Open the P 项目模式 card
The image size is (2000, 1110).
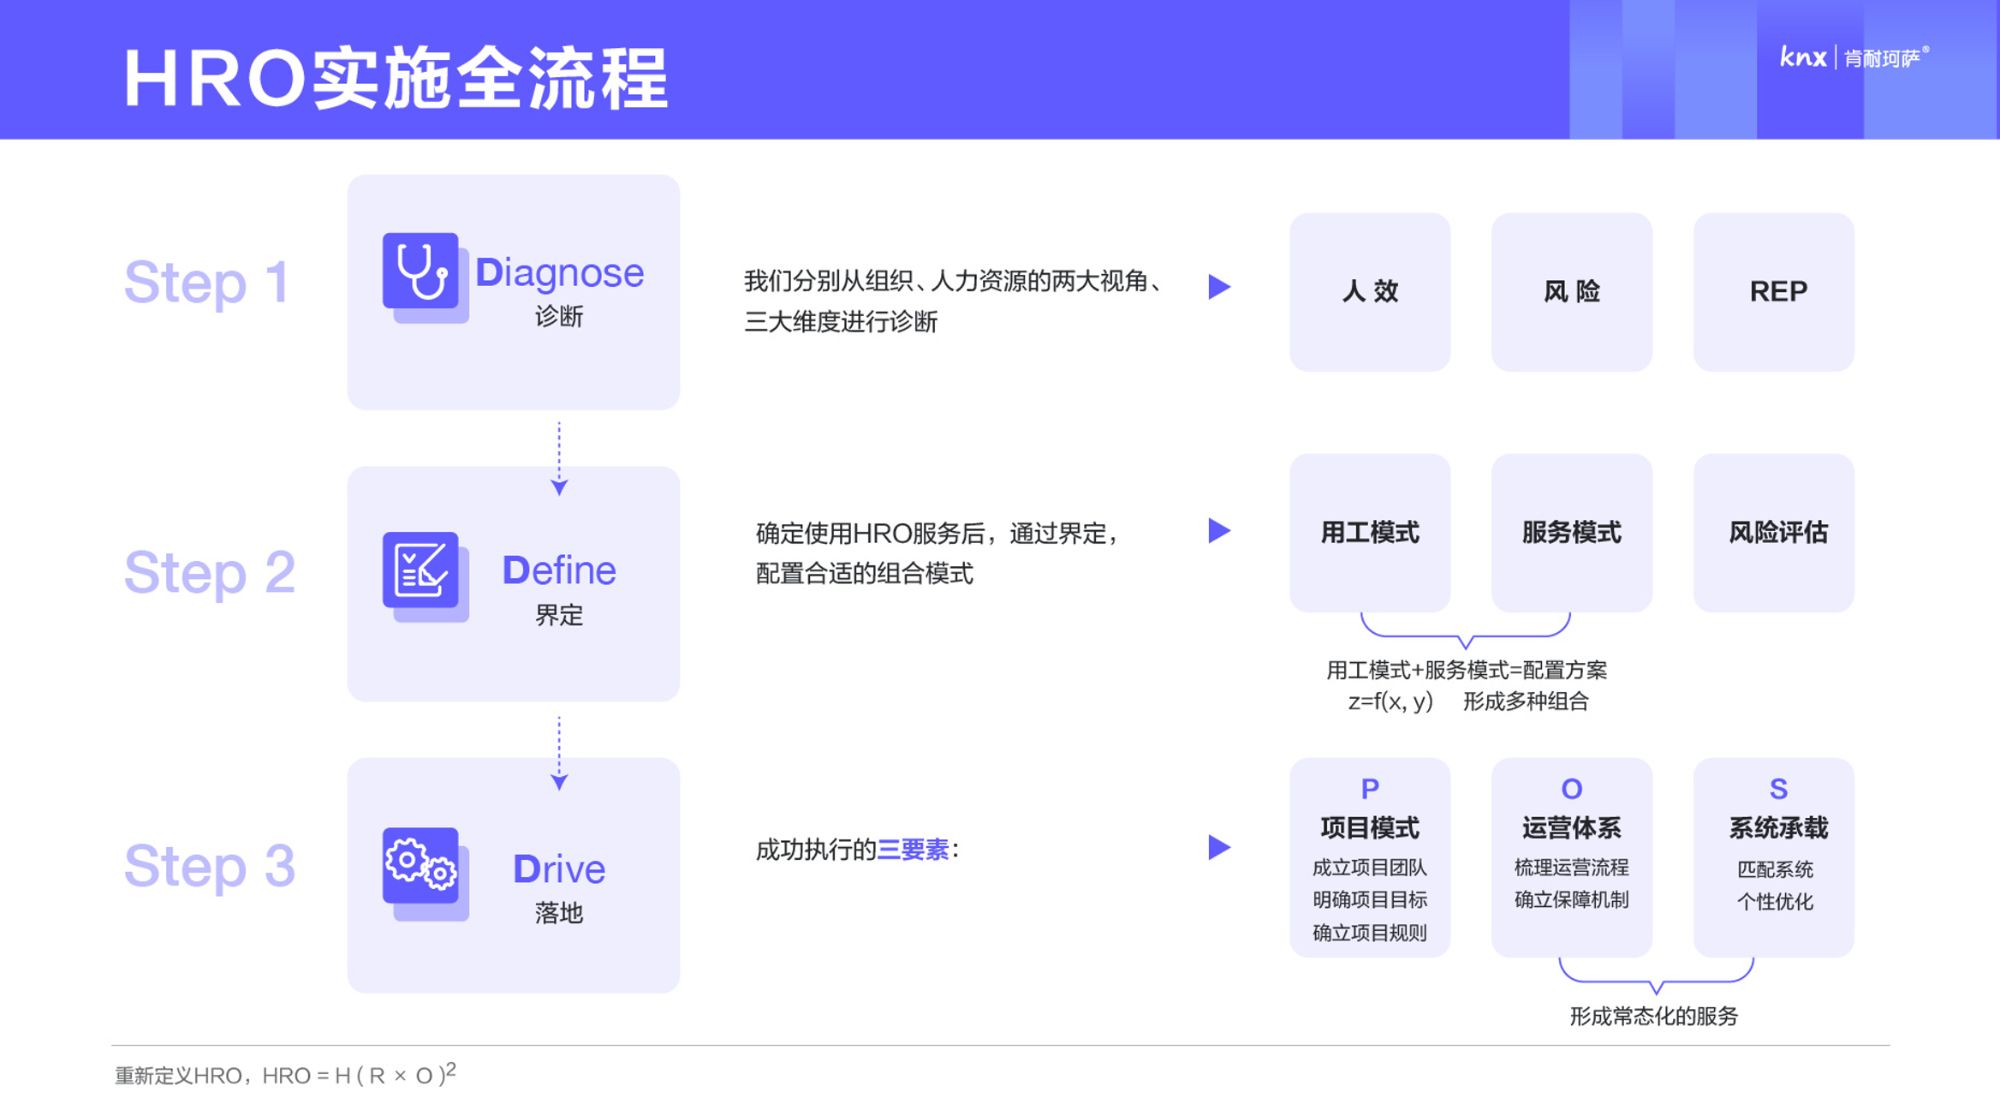point(1369,858)
